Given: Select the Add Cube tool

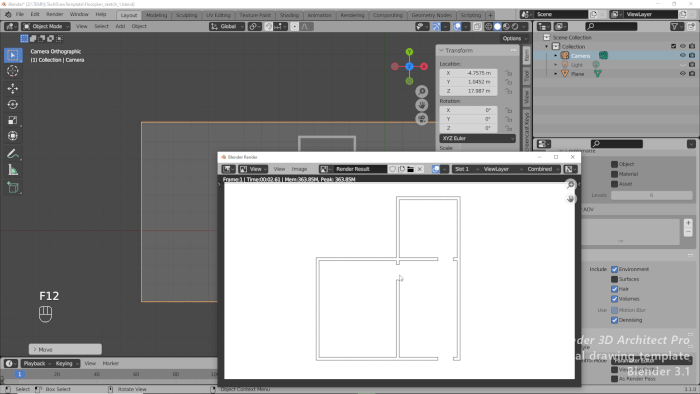Looking at the screenshot, I should coord(12,187).
